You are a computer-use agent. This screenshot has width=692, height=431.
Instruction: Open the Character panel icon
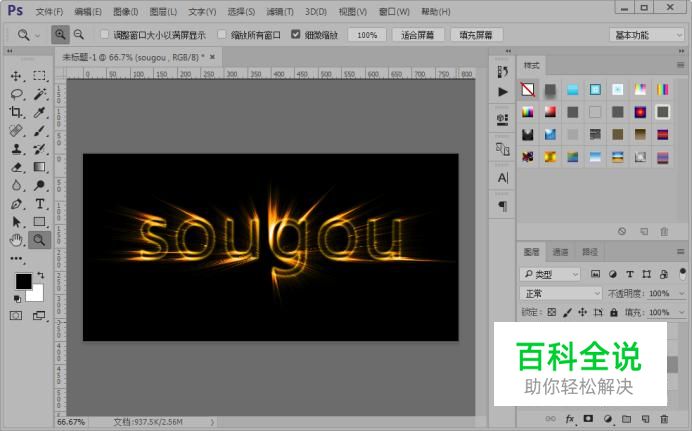(x=503, y=178)
